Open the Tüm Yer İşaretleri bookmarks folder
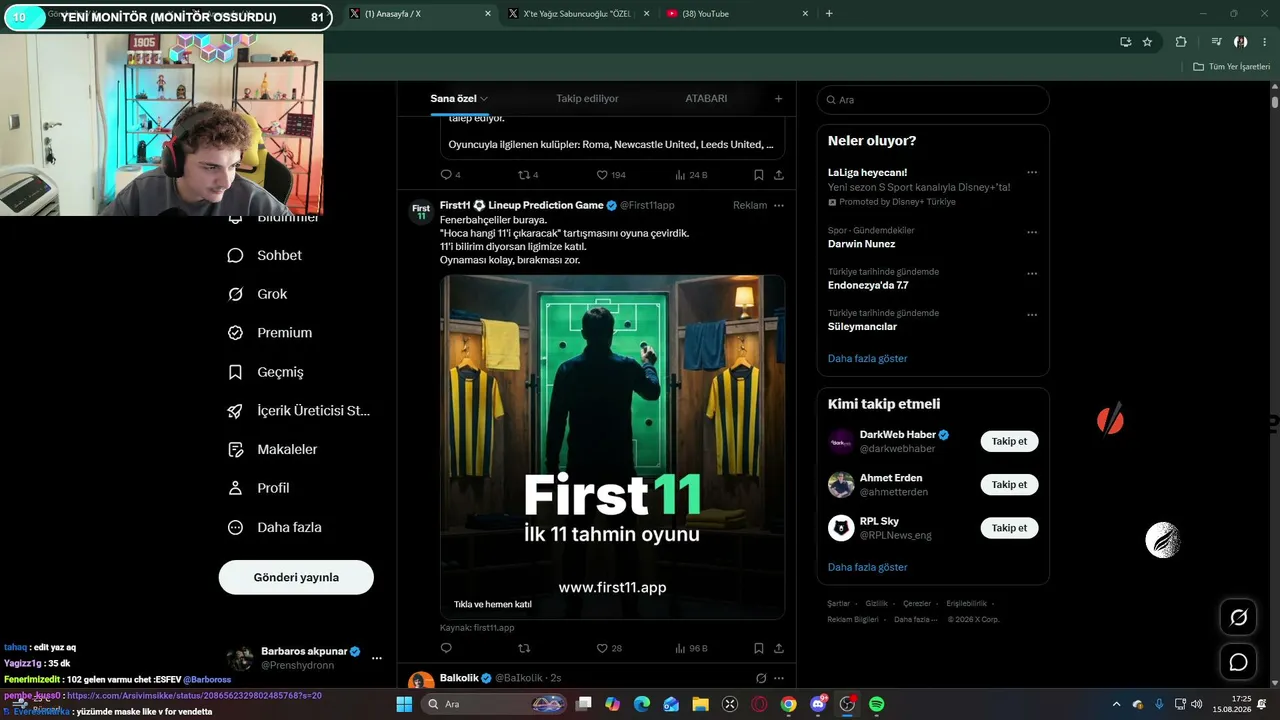The height and width of the screenshot is (720, 1280). click(x=1232, y=67)
